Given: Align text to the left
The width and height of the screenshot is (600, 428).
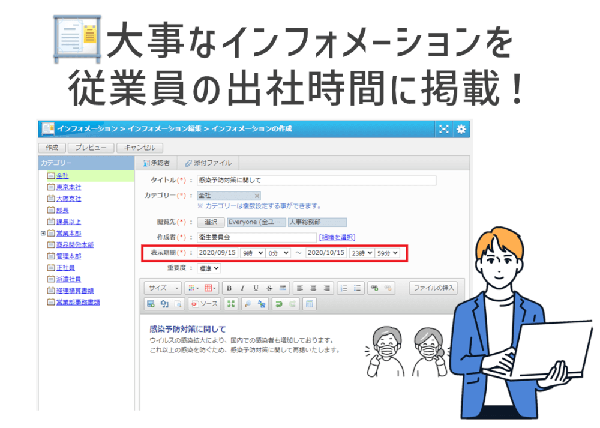Looking at the screenshot, I should (x=300, y=288).
